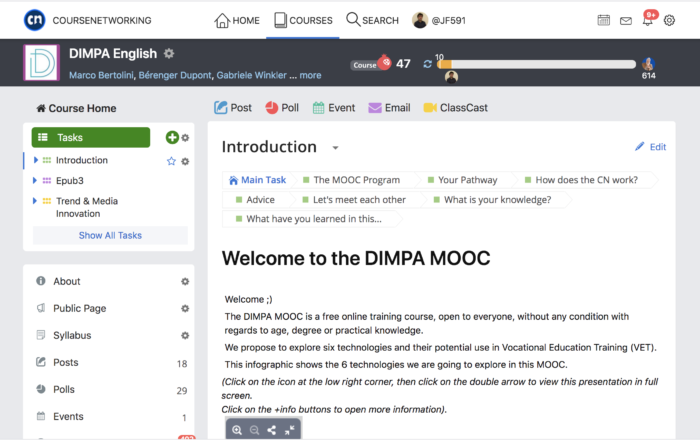Screen dimensions: 700x441
Task: Zoom in on the infographic
Action: point(237,430)
